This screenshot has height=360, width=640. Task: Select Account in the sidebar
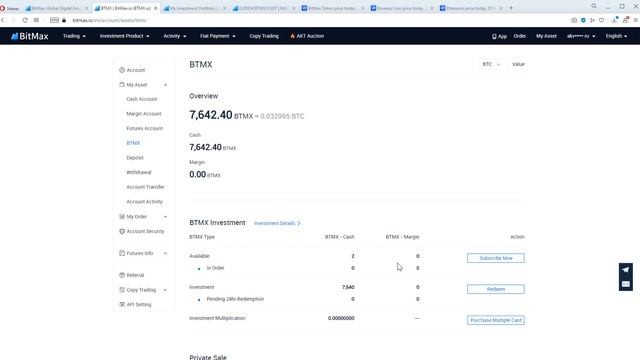pyautogui.click(x=136, y=70)
